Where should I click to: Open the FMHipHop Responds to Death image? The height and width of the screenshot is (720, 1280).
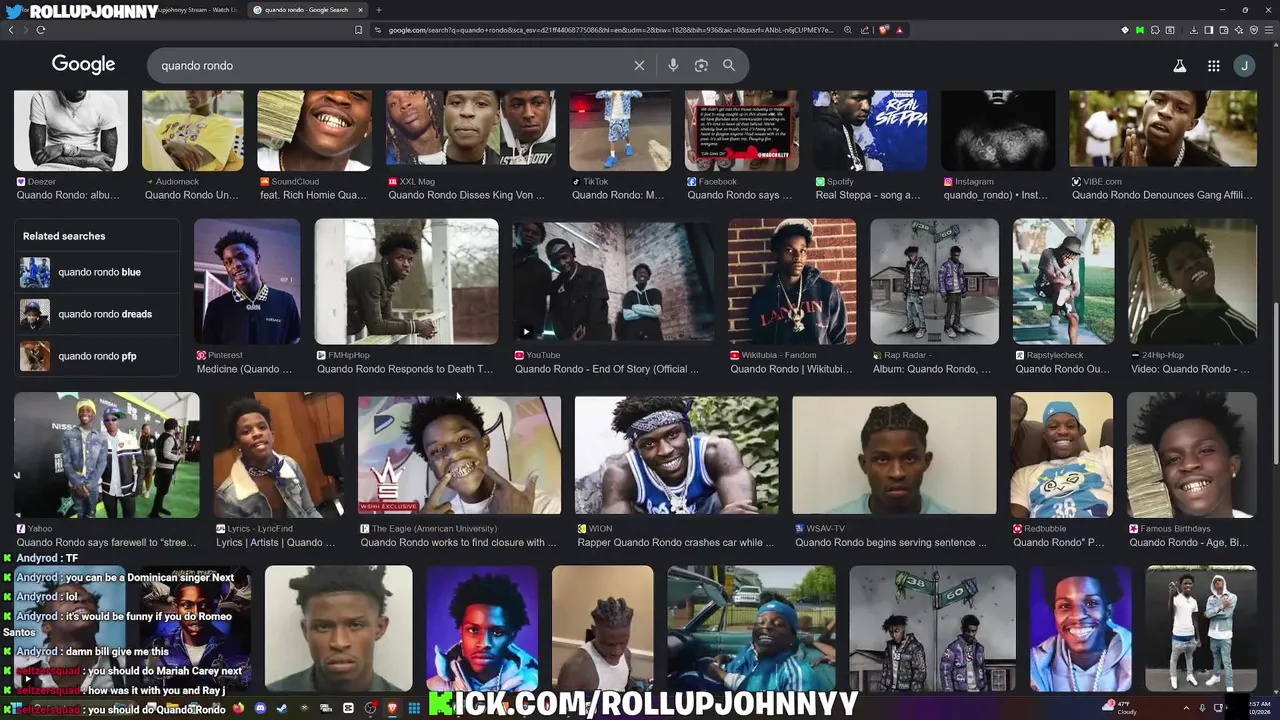406,282
